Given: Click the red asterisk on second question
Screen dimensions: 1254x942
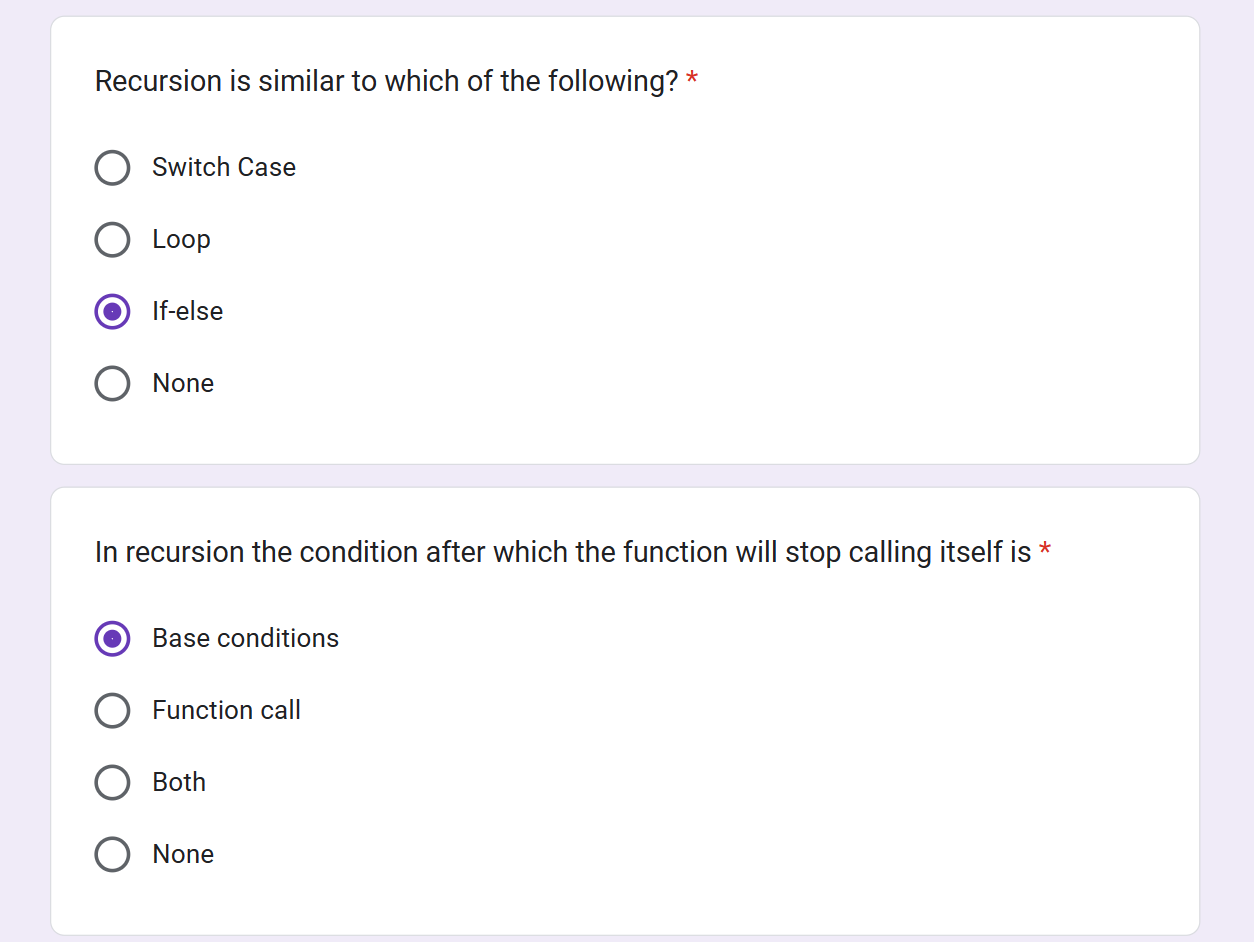Looking at the screenshot, I should pyautogui.click(x=1045, y=549).
